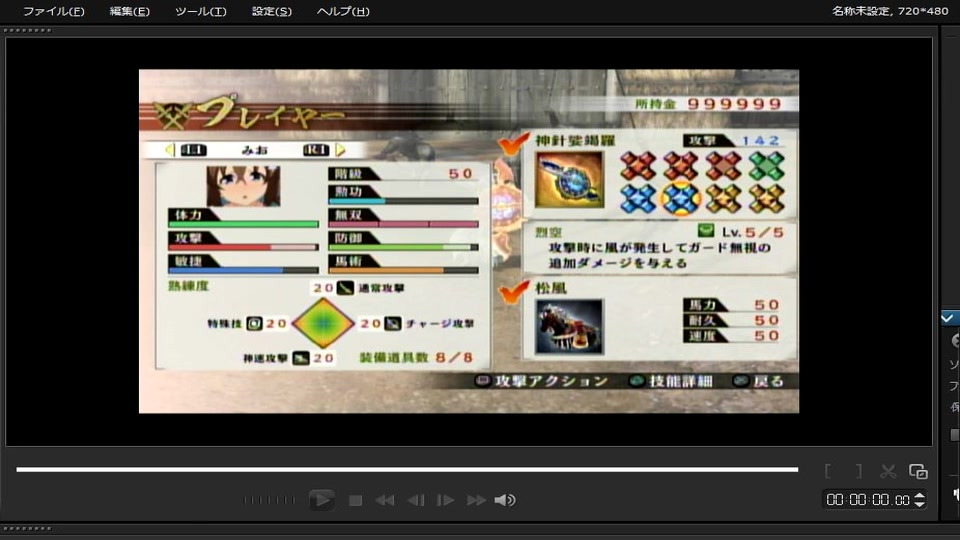Open the ヘルプ(H) menu

click(x=343, y=11)
